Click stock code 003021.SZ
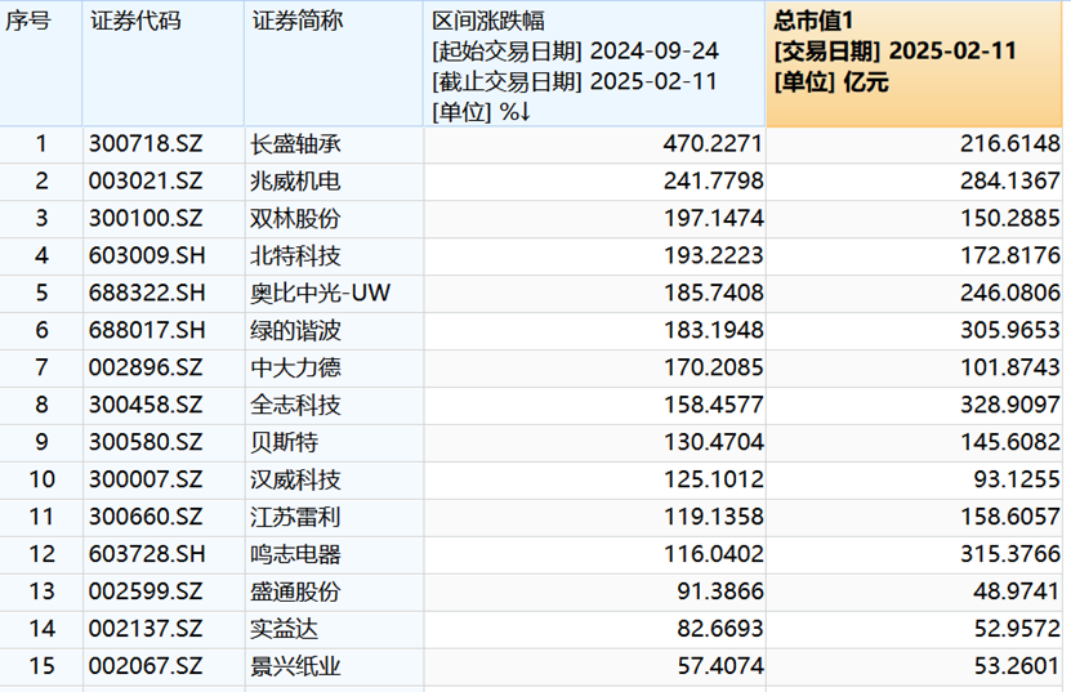 (x=146, y=181)
